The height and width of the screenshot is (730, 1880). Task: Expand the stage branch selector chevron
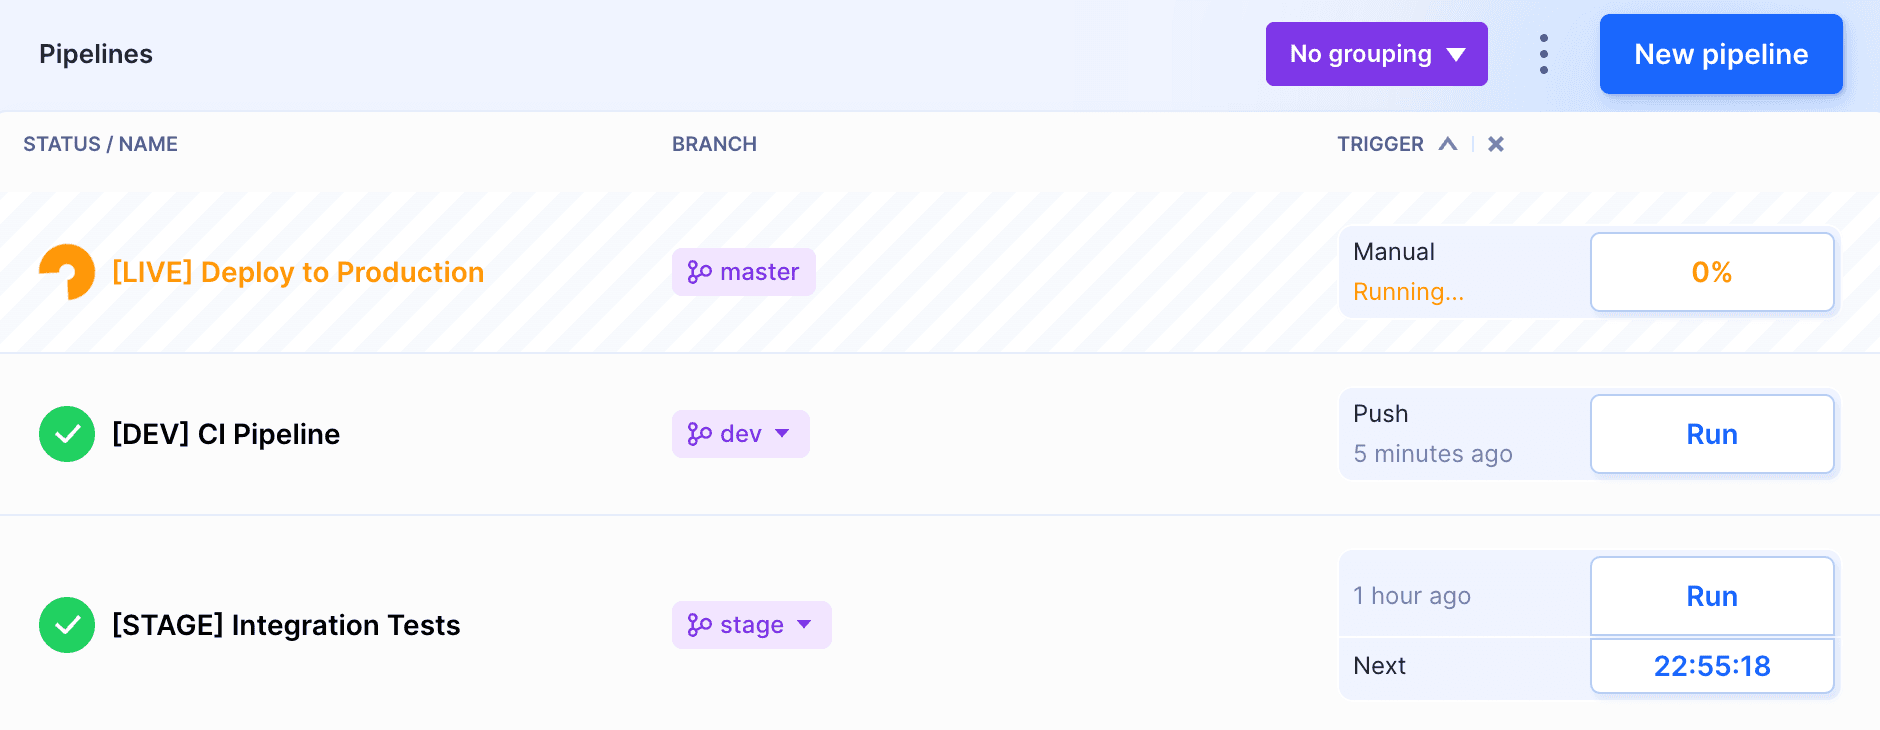(x=805, y=625)
